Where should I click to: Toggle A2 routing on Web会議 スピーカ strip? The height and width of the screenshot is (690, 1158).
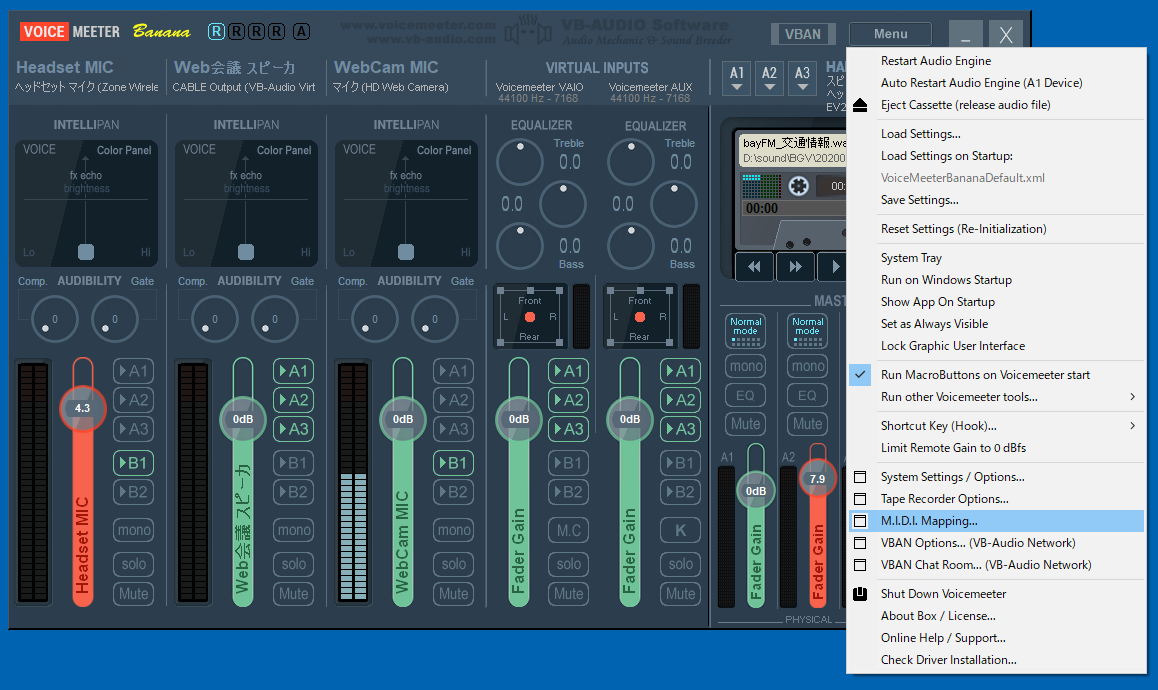click(x=293, y=400)
